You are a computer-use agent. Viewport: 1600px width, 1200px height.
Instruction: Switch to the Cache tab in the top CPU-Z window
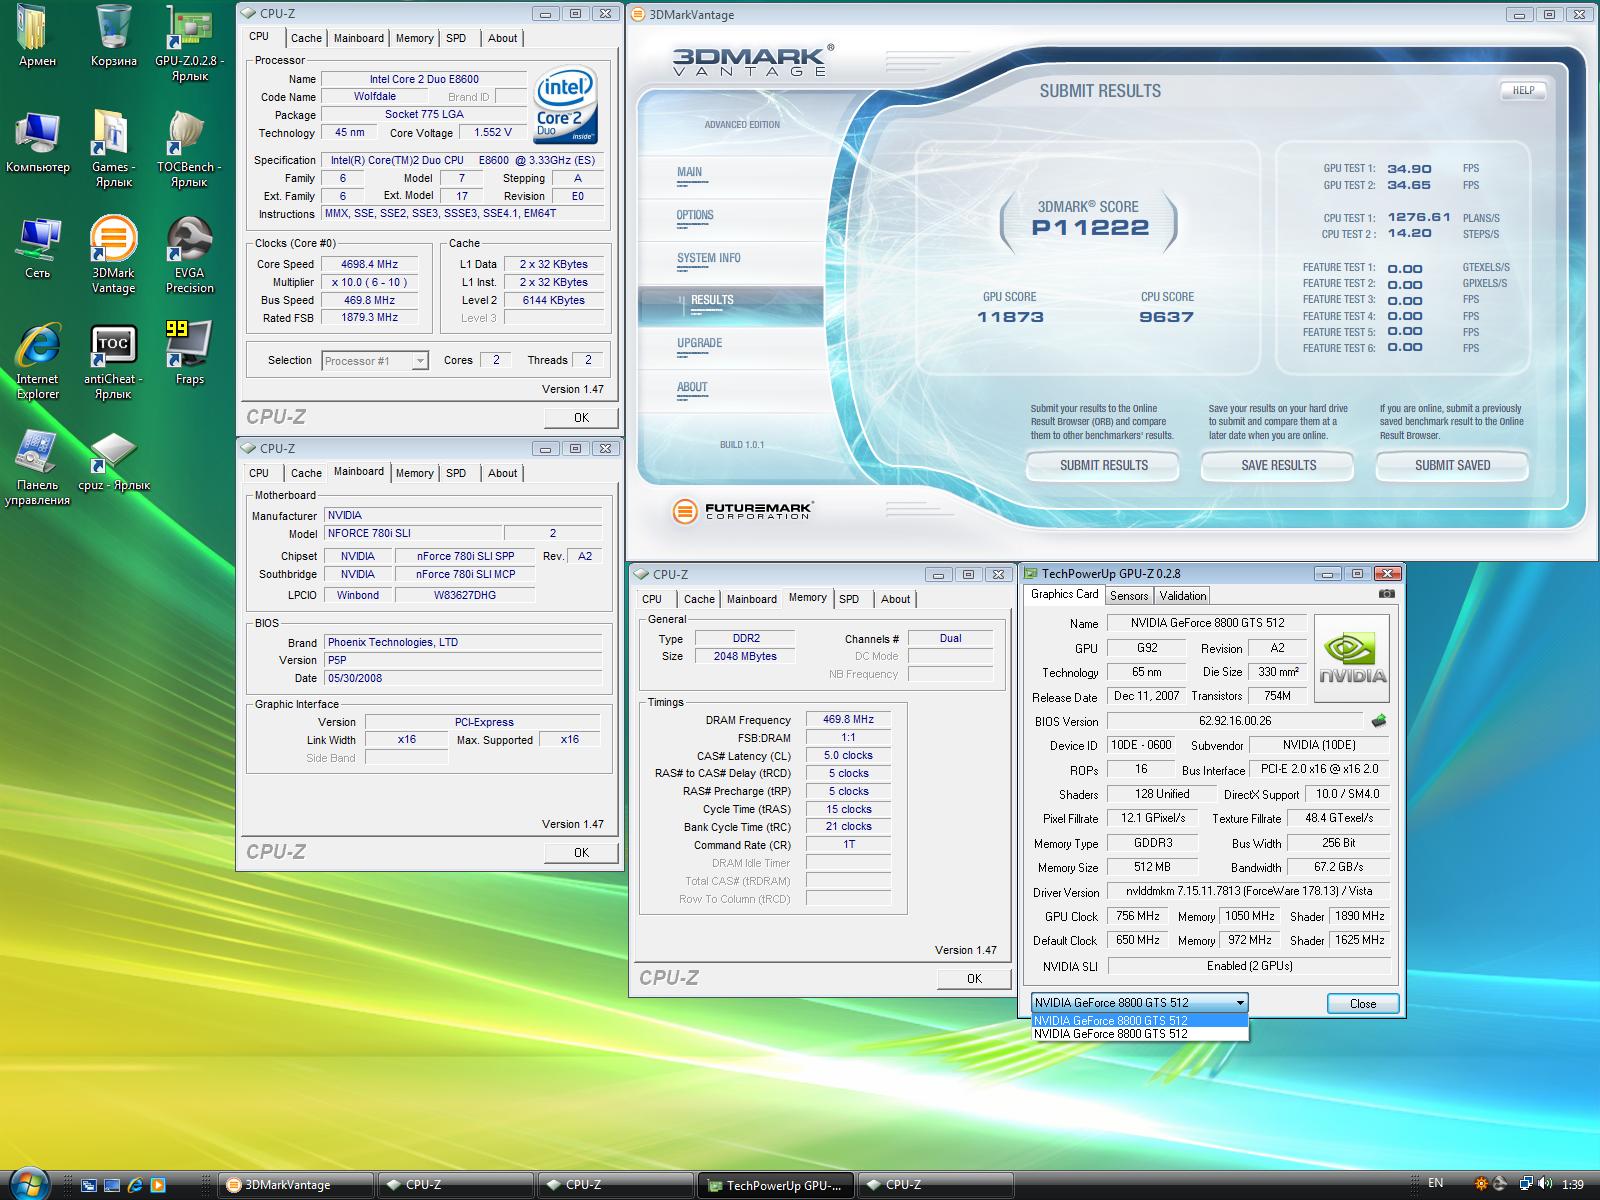pos(306,38)
